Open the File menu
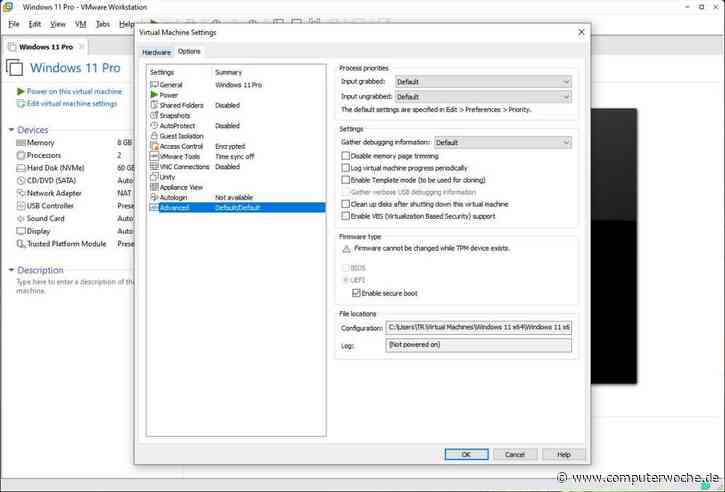The height and width of the screenshot is (492, 725). 14,24
